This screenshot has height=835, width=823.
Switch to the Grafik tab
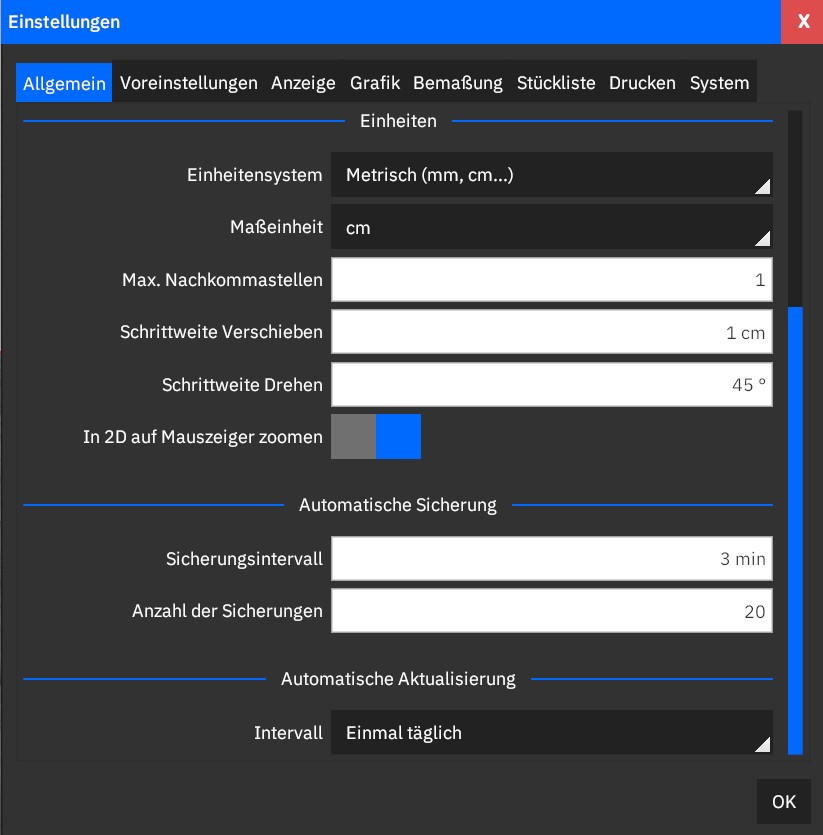375,83
